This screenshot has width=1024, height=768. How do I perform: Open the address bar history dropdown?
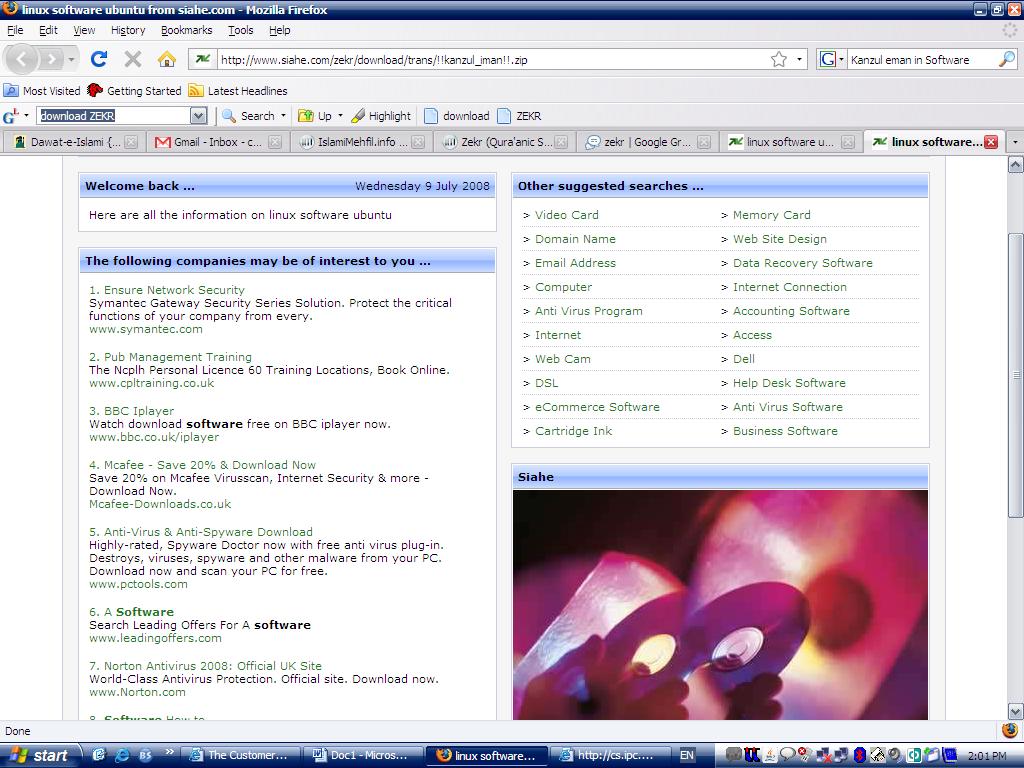[799, 59]
